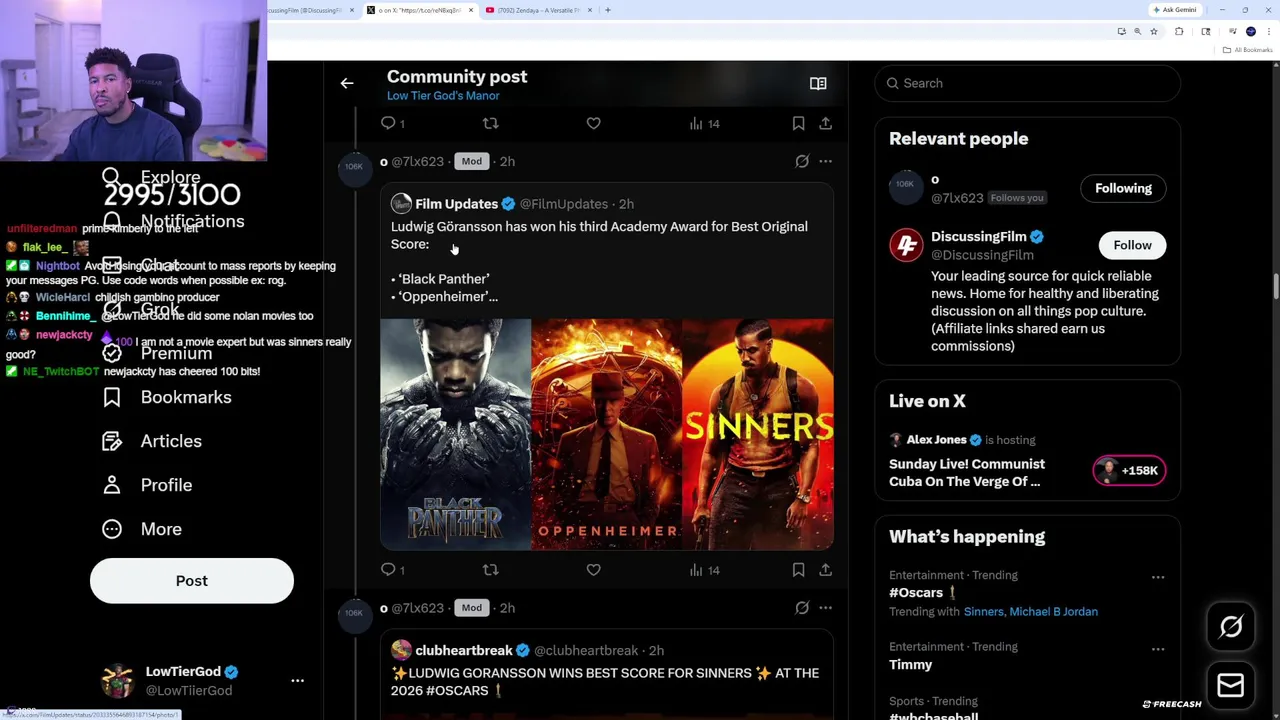Join the +158K live listeners button
1280x720 pixels.
[1129, 470]
